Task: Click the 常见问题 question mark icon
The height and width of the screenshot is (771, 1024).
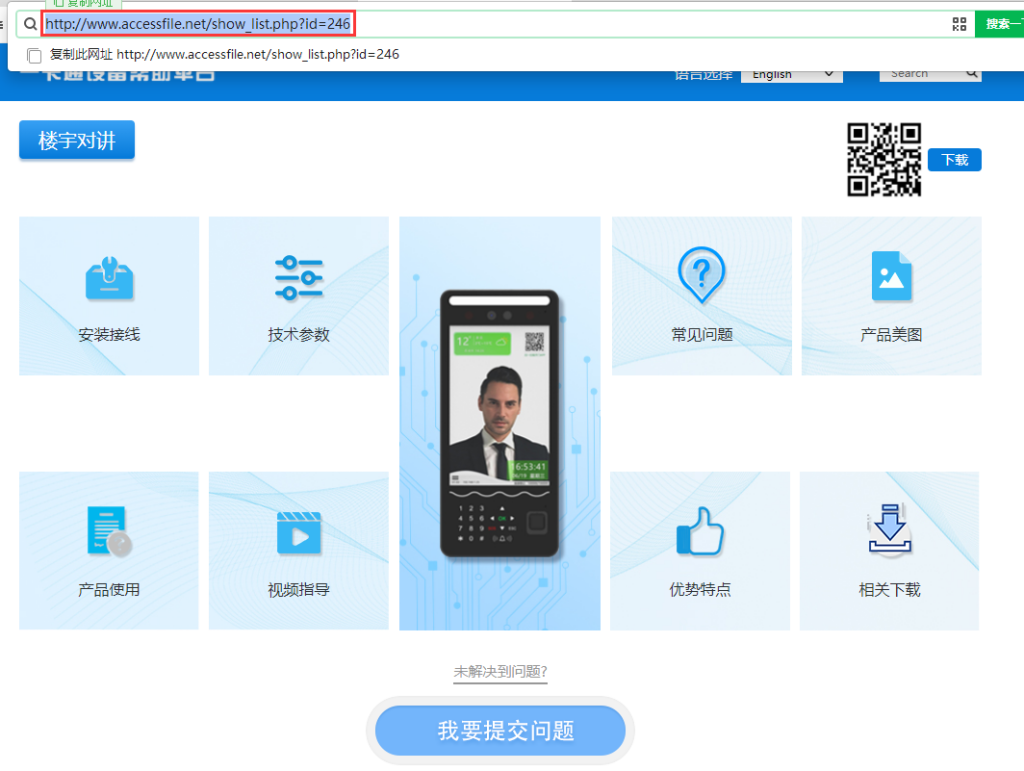Action: coord(701,274)
